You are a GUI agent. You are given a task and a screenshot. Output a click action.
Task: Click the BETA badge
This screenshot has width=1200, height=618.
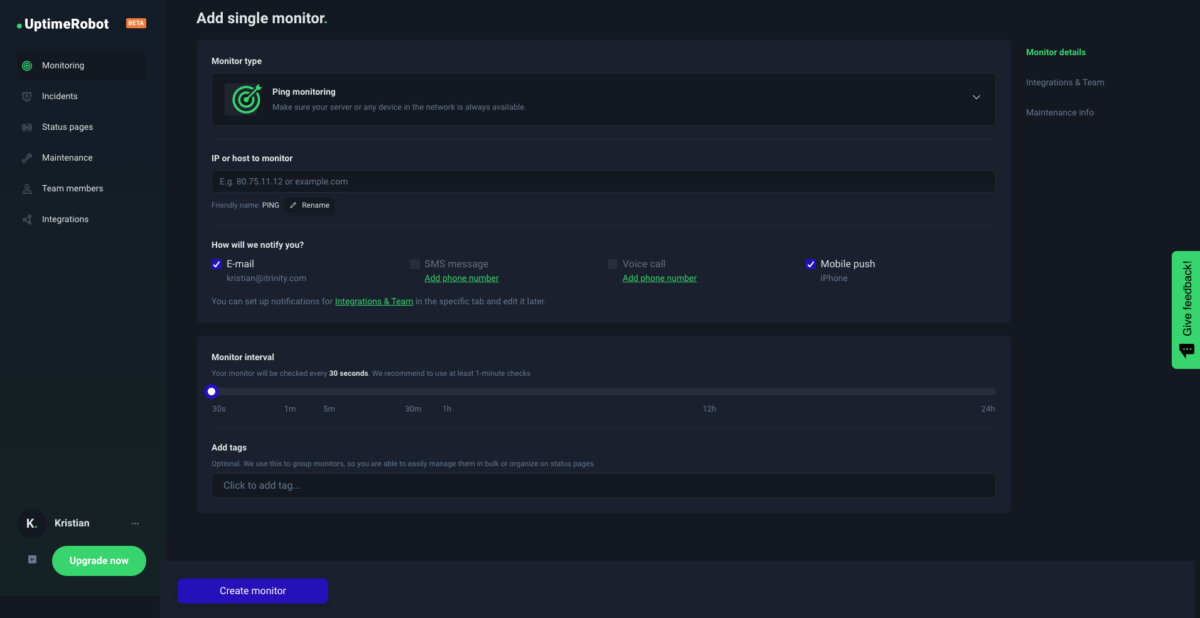[x=136, y=22]
